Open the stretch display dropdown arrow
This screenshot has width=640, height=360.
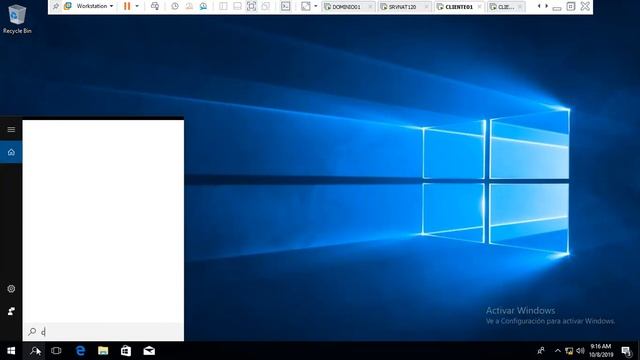(x=316, y=6)
